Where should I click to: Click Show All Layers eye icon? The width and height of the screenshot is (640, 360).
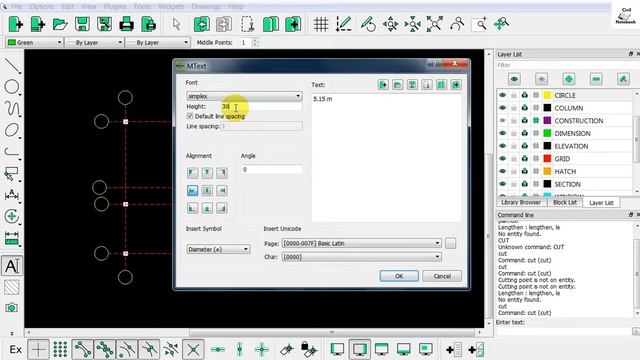click(x=514, y=79)
